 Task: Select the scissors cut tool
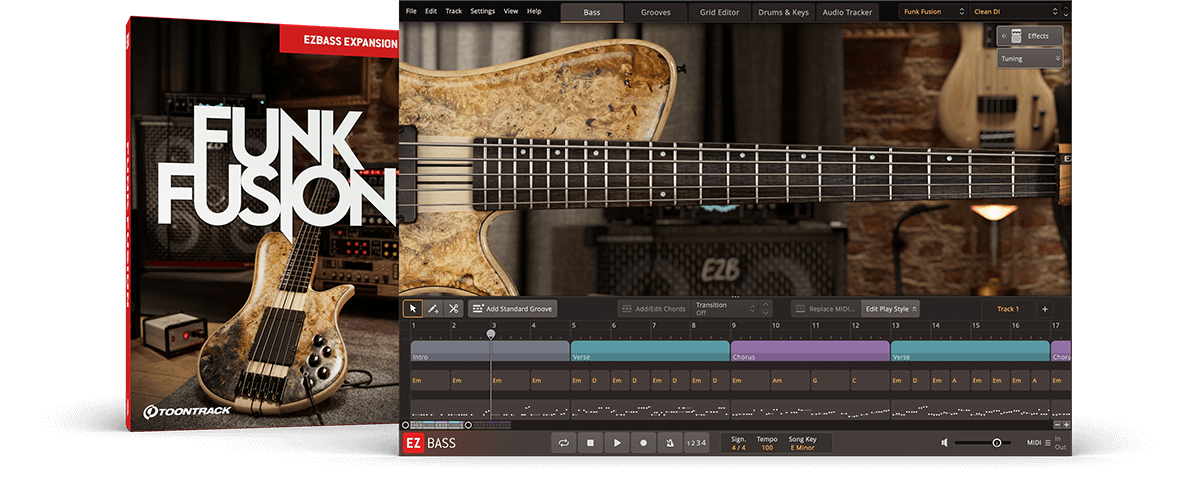point(453,309)
